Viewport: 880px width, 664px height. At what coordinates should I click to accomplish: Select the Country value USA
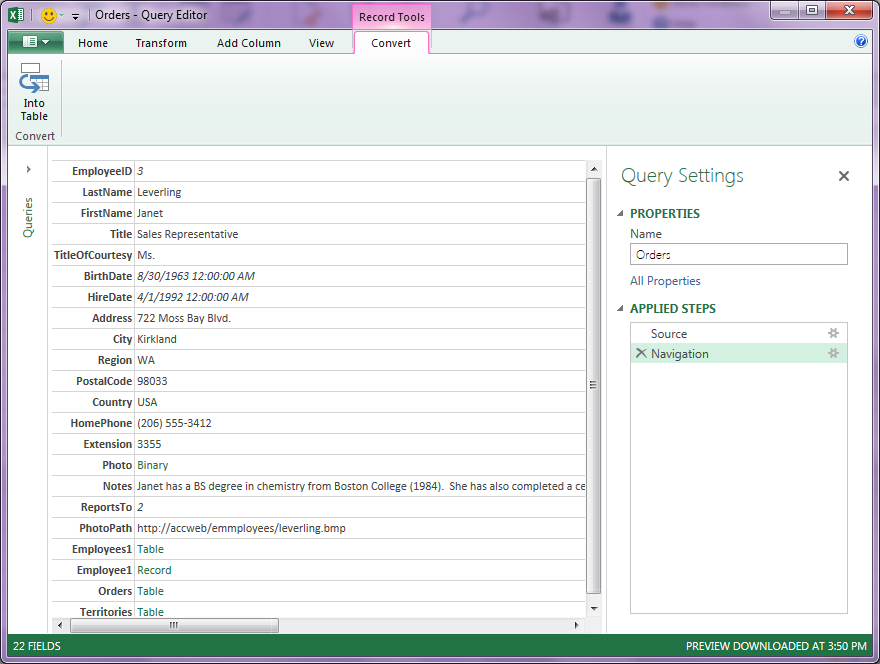[x=147, y=402]
